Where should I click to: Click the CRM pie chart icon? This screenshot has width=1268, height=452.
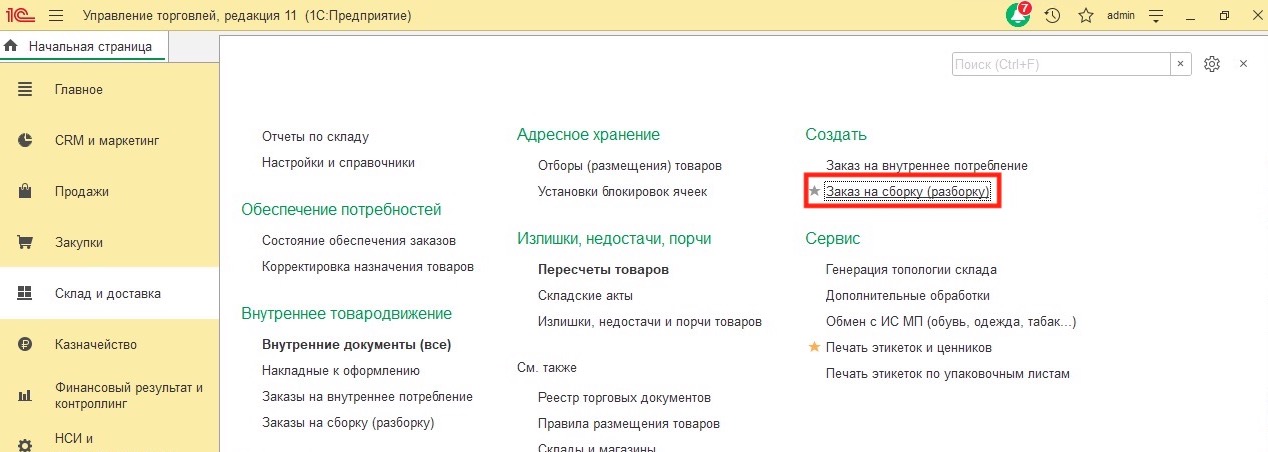click(x=26, y=141)
